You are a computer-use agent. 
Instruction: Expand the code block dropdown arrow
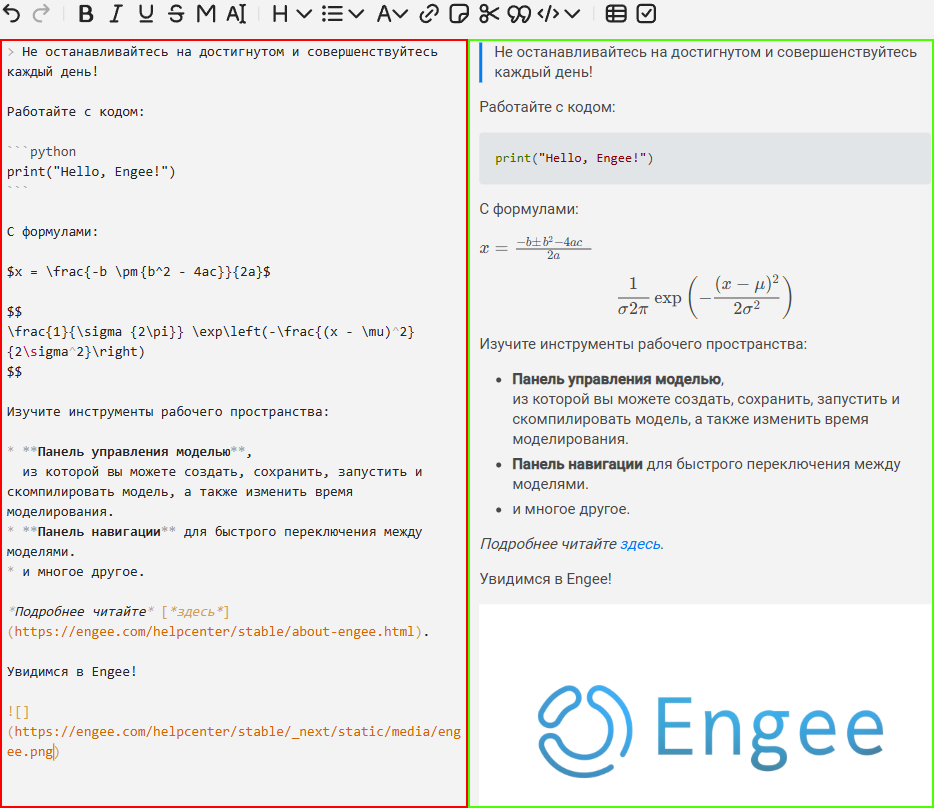(x=572, y=13)
